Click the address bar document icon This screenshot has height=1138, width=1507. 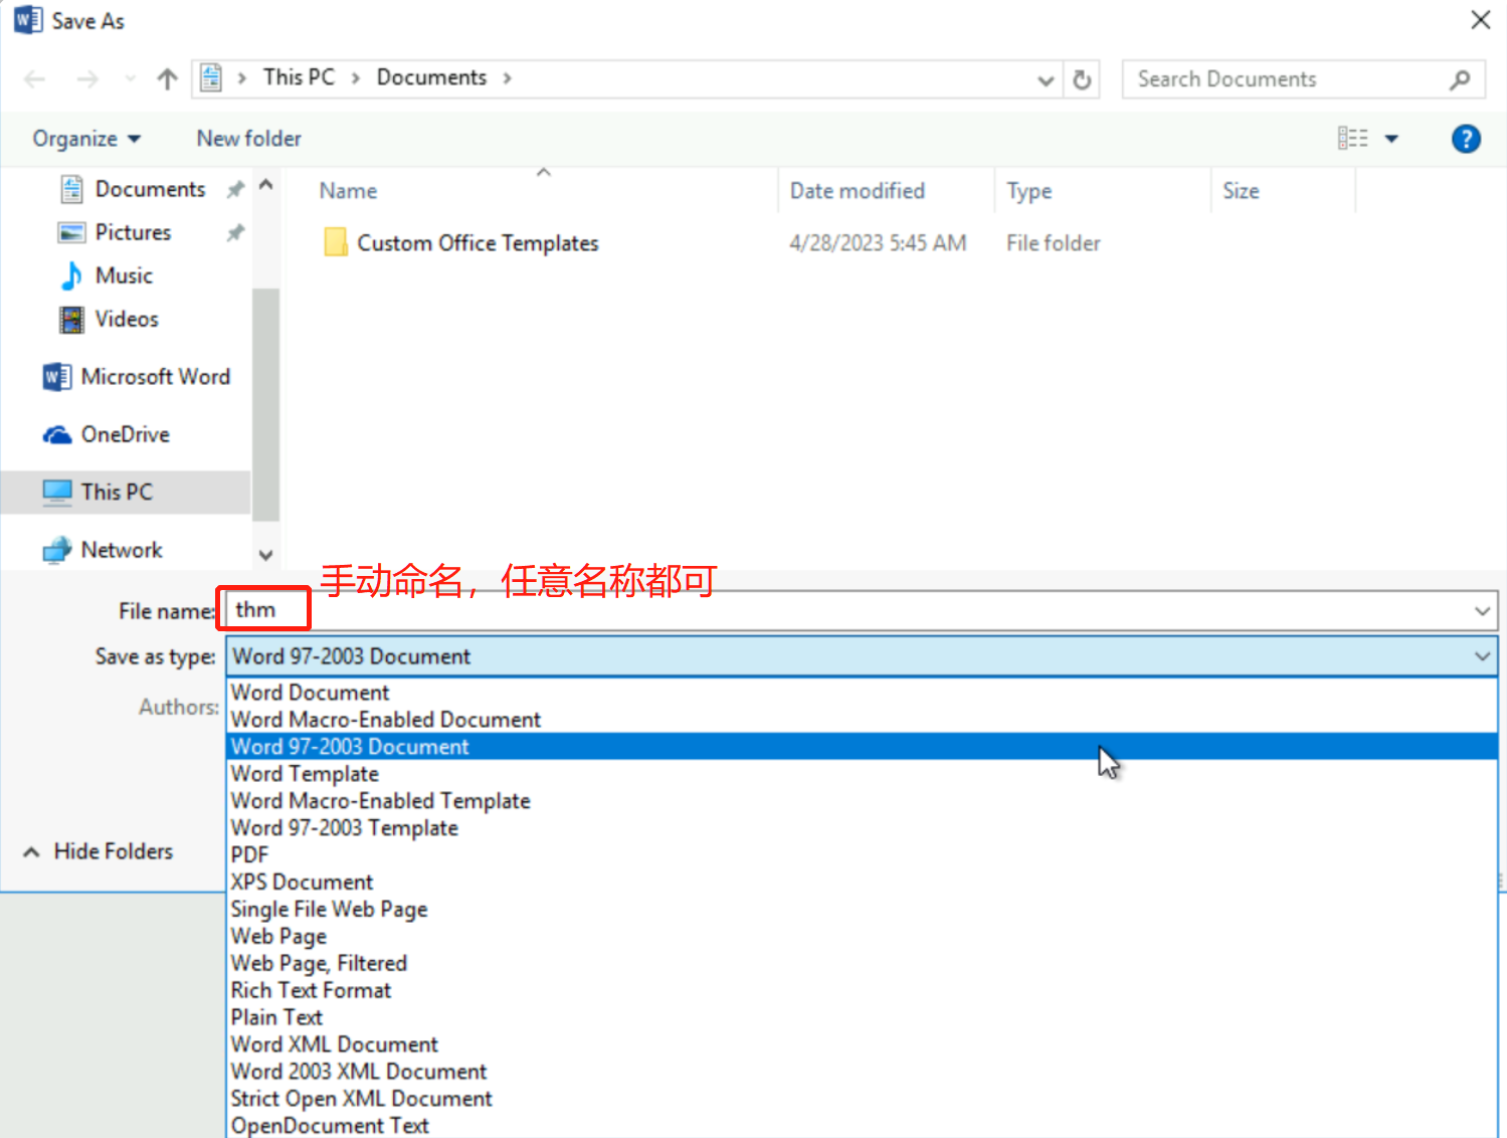211,78
